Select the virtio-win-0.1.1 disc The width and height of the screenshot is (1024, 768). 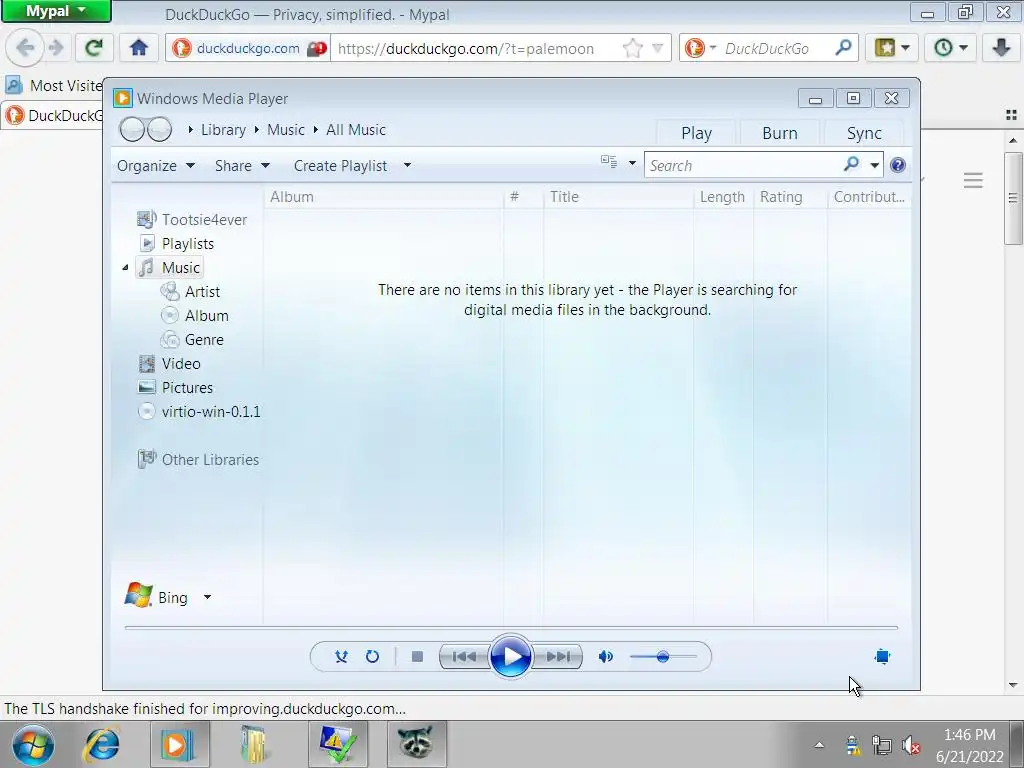coord(199,412)
